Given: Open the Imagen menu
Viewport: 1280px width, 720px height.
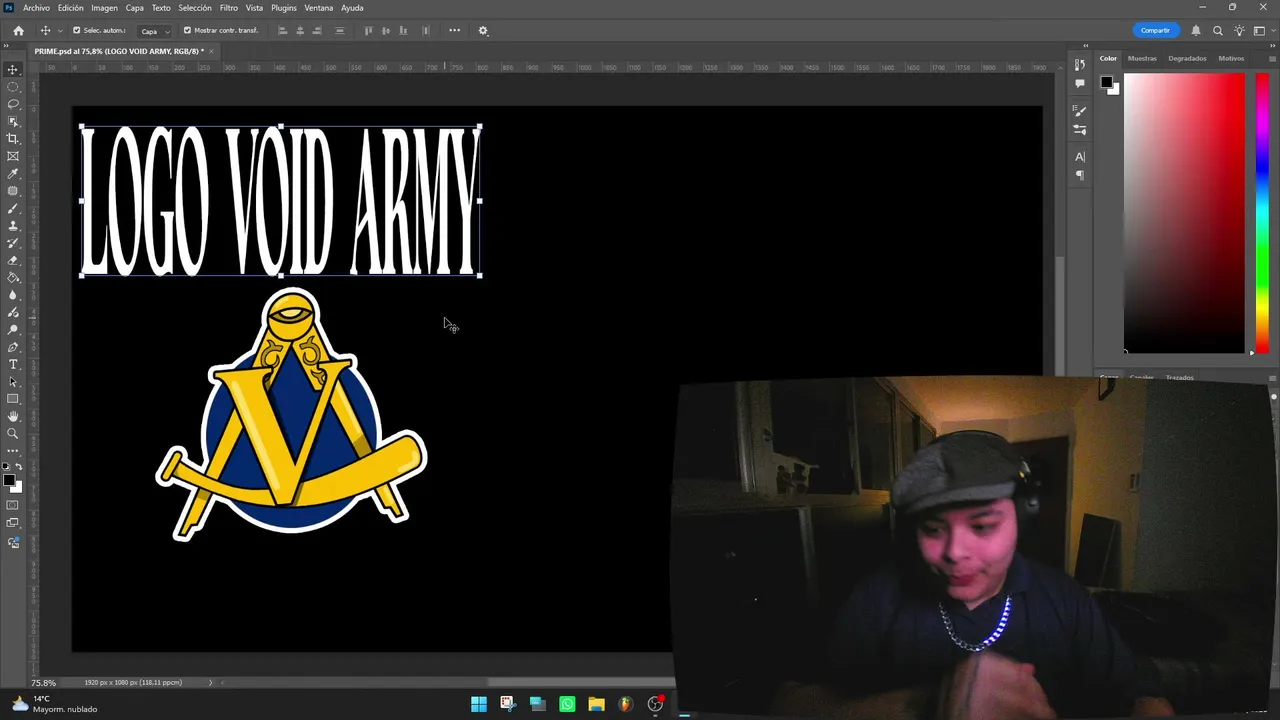Looking at the screenshot, I should 104,8.
